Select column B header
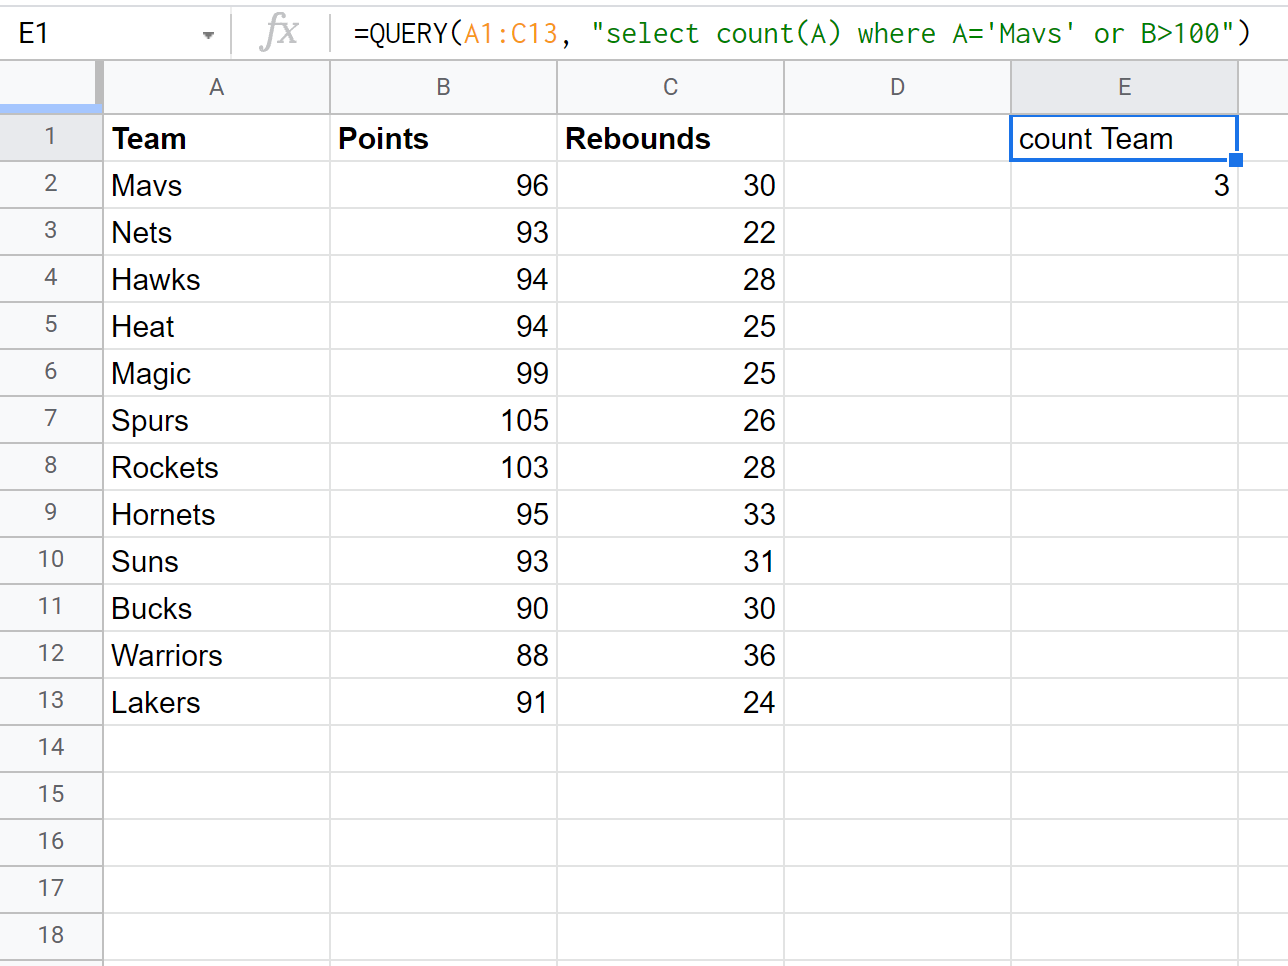 click(443, 88)
